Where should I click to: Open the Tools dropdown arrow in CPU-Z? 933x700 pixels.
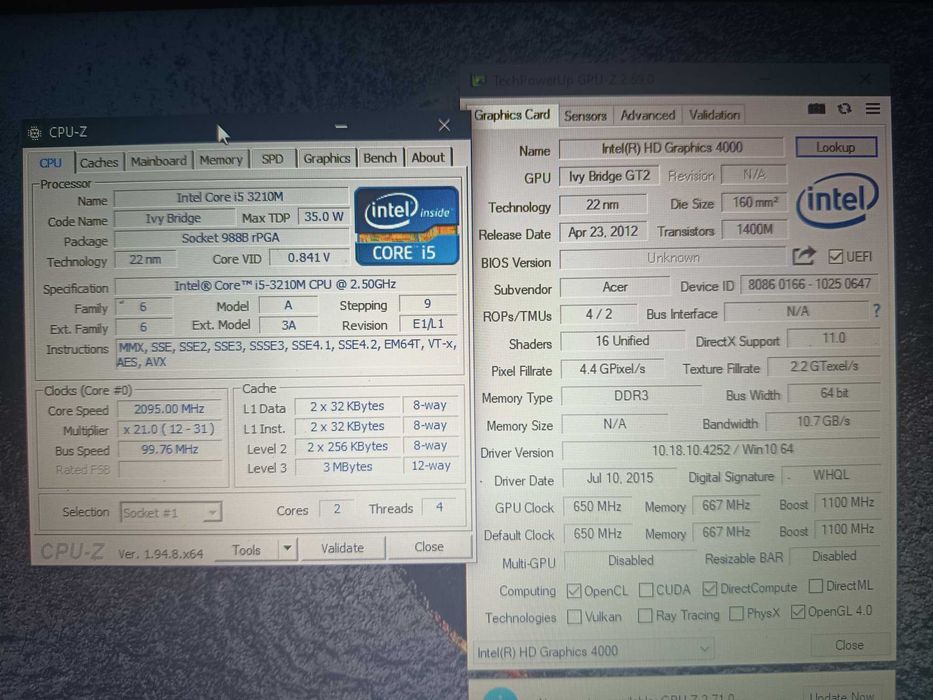coord(287,548)
